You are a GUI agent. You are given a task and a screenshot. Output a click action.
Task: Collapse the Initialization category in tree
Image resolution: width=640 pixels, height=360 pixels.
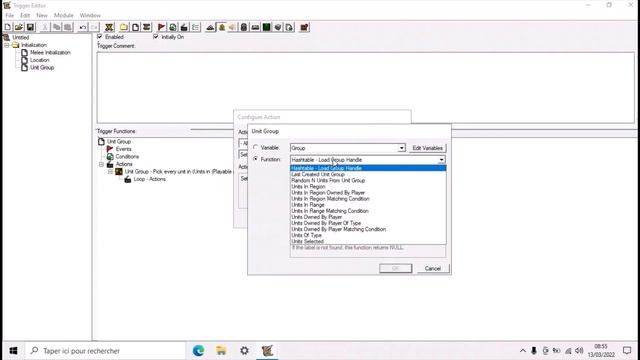pyautogui.click(x=7, y=45)
